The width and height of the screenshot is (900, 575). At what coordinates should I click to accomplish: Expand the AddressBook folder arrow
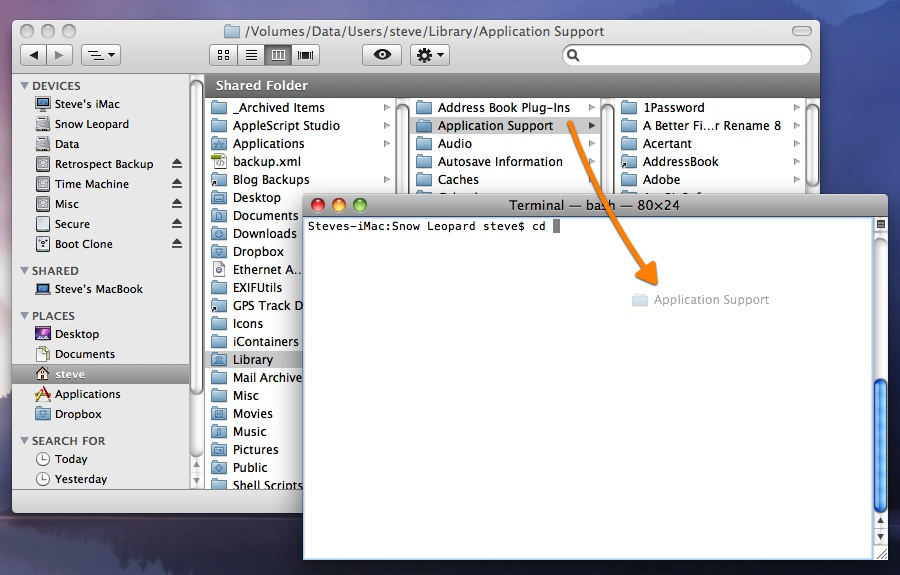797,162
